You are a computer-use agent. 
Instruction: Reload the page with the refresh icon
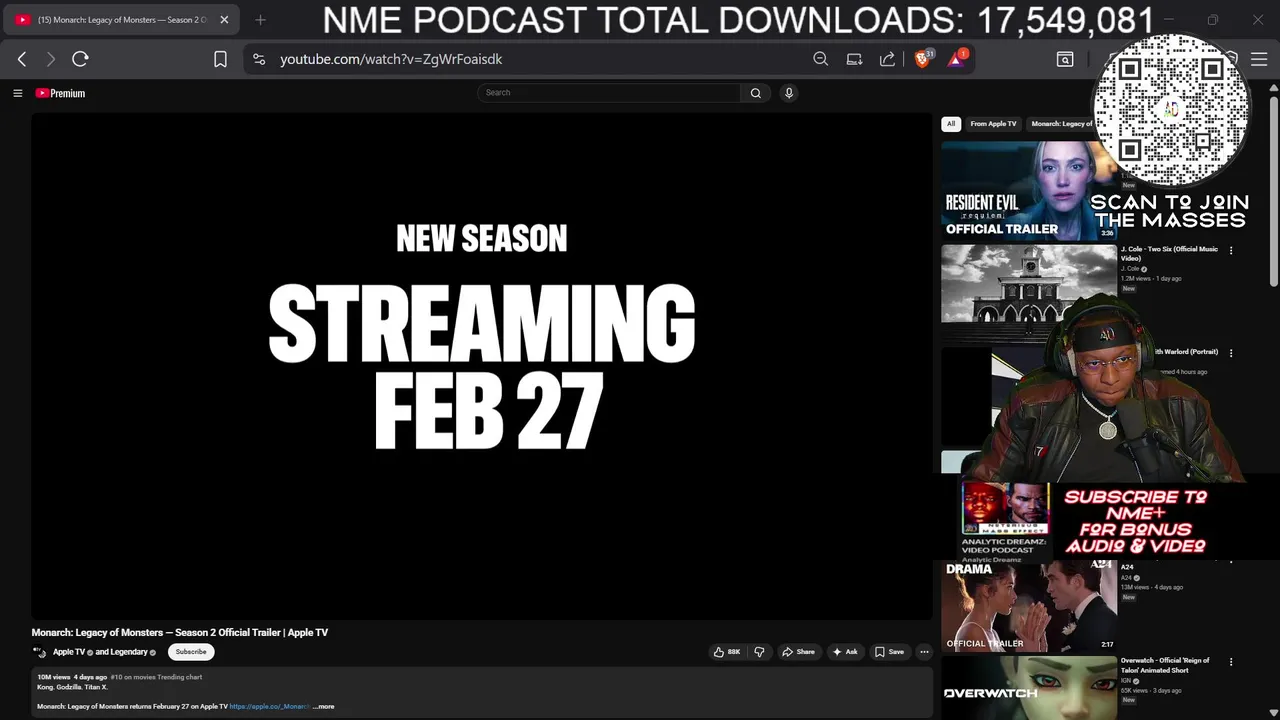(80, 59)
